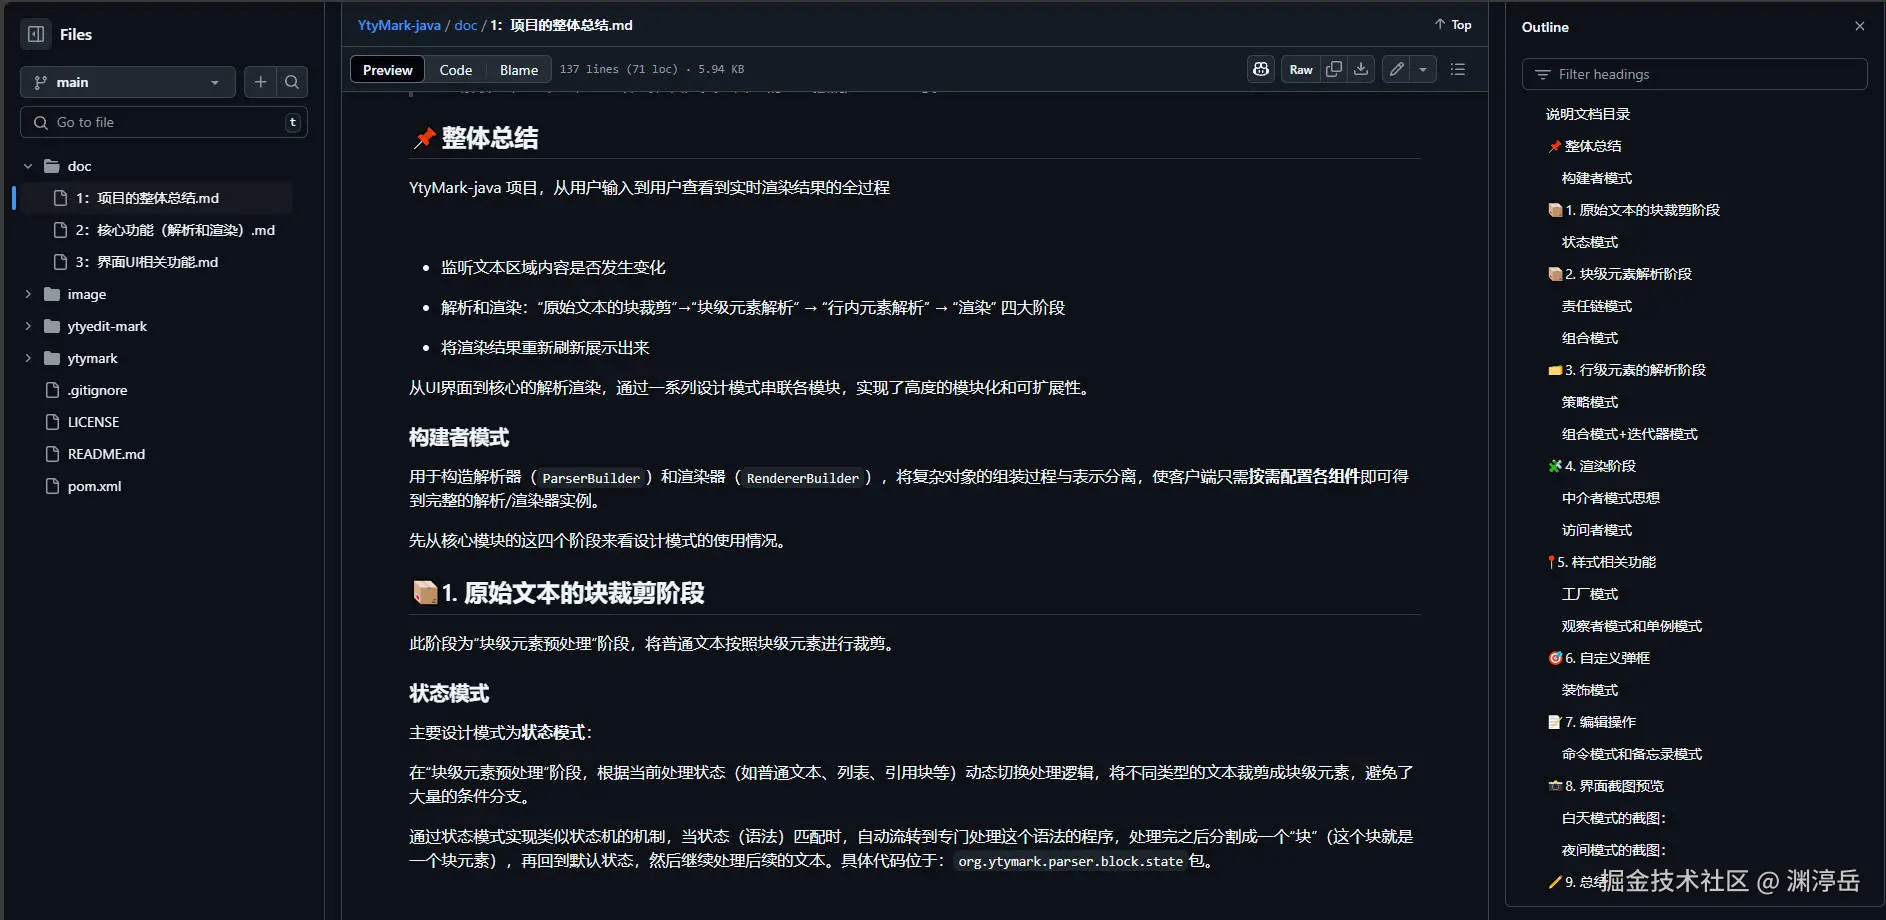Select the image folder in tree
This screenshot has height=920, width=1886.
click(86, 294)
